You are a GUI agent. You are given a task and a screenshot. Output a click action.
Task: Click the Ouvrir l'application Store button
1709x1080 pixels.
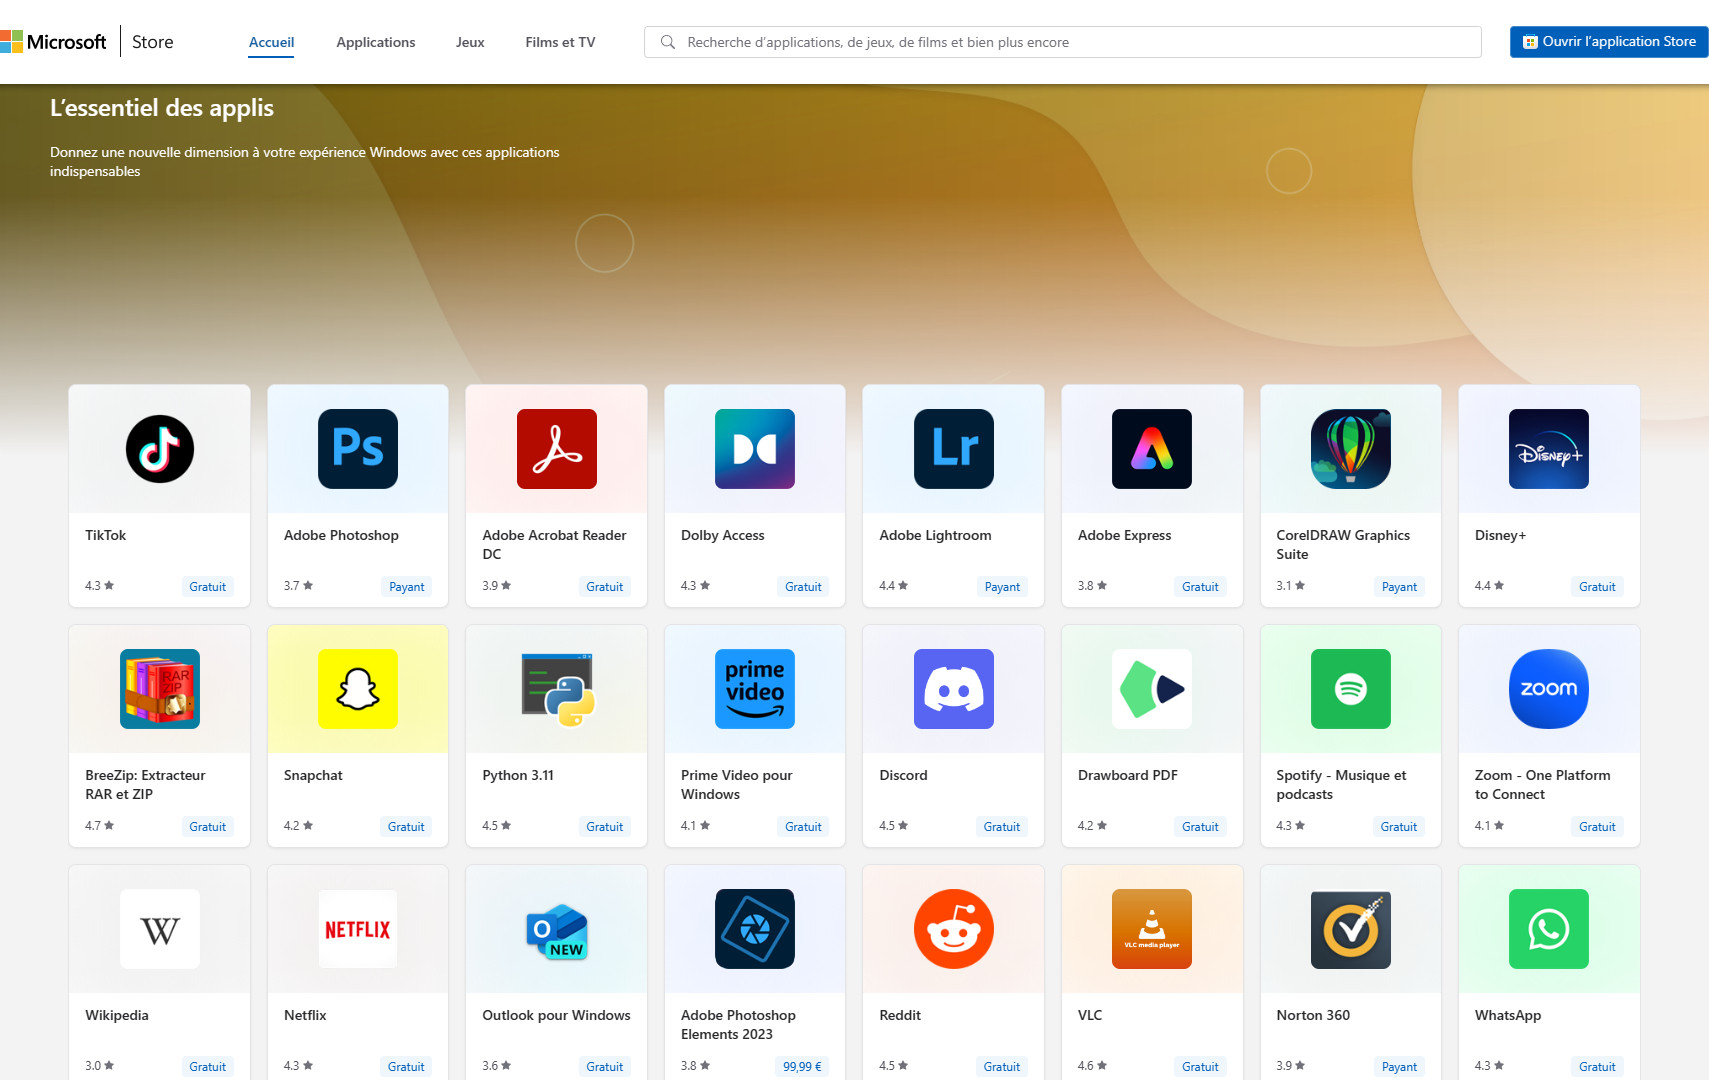click(1609, 42)
